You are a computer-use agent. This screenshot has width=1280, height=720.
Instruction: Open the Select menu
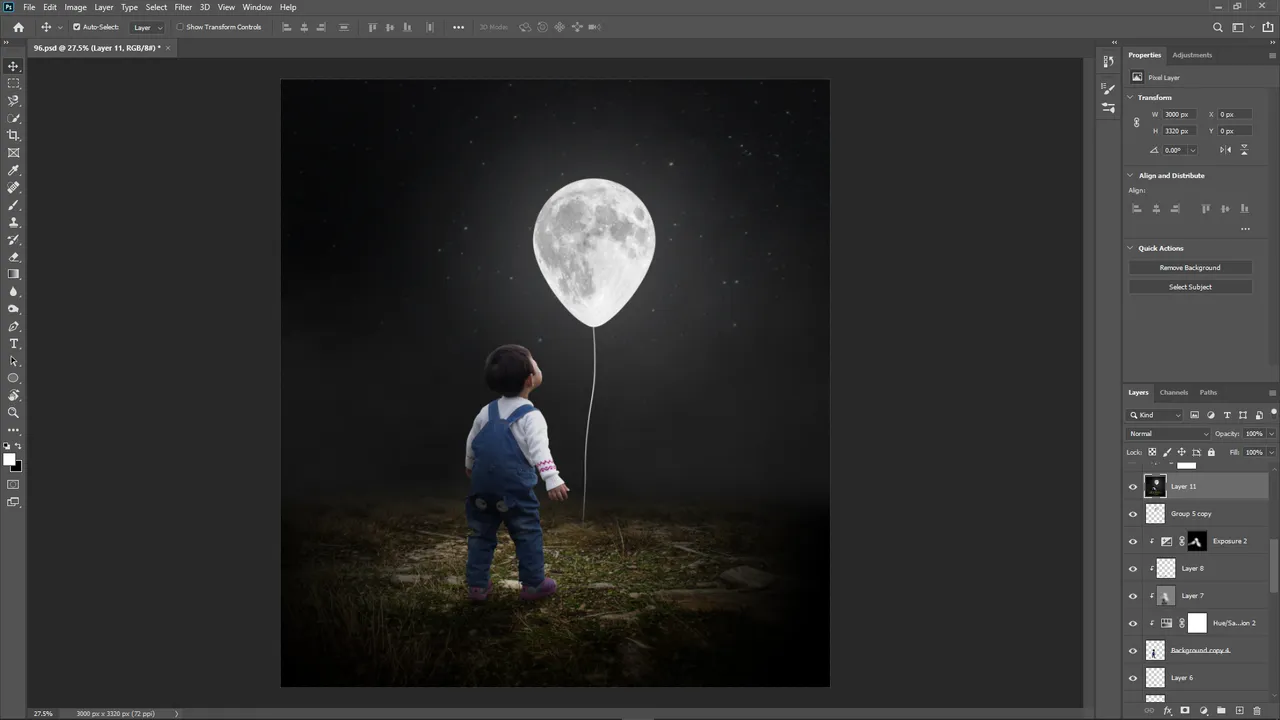156,7
